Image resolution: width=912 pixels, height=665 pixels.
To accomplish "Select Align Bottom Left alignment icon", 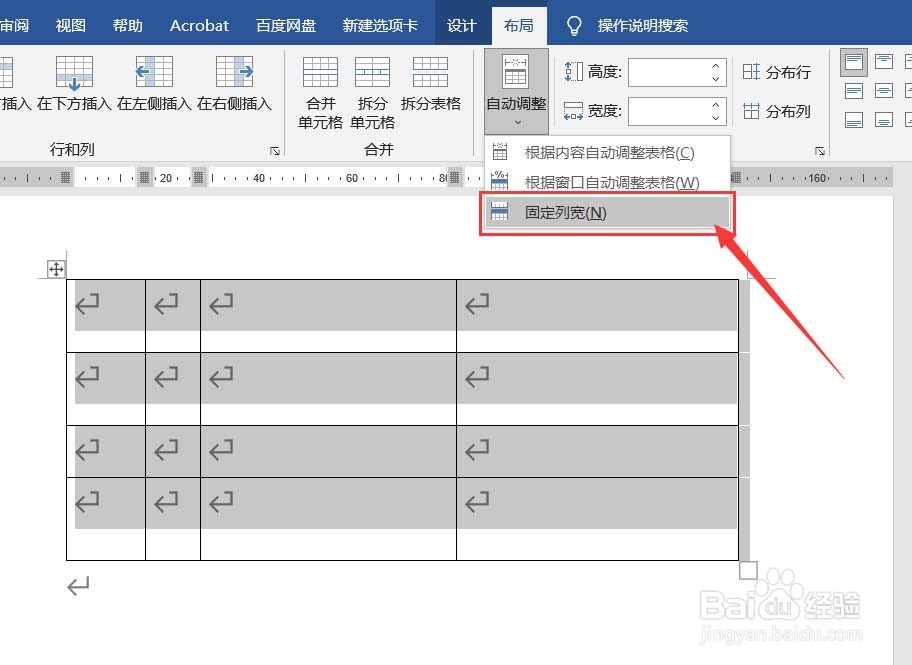I will click(854, 120).
